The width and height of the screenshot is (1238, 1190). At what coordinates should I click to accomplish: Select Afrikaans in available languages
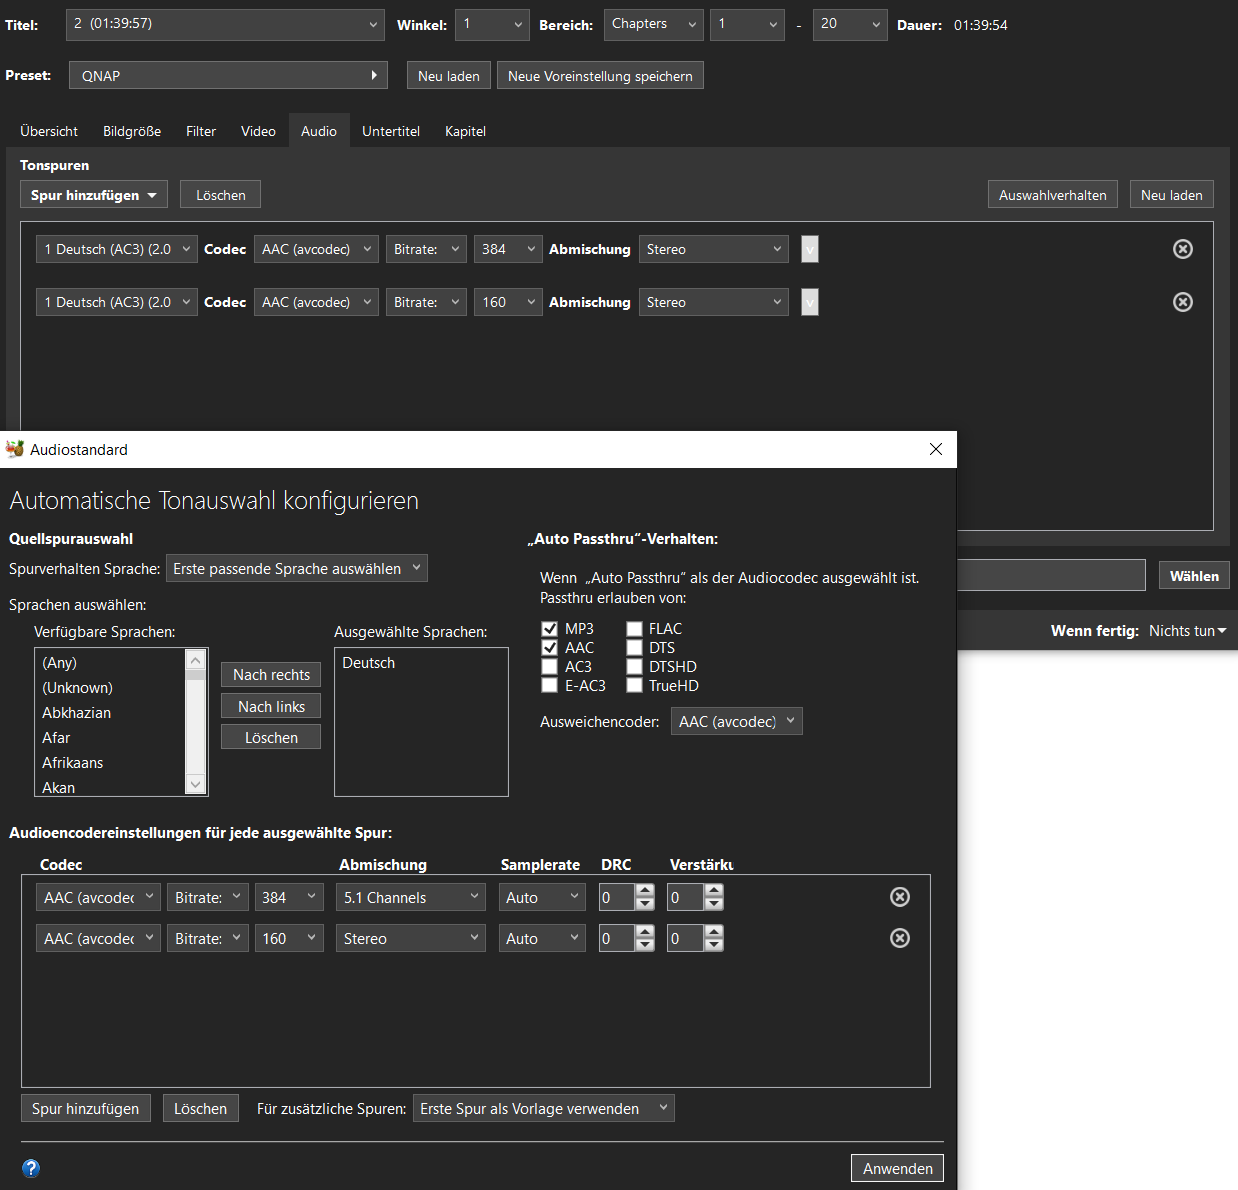[x=72, y=763]
